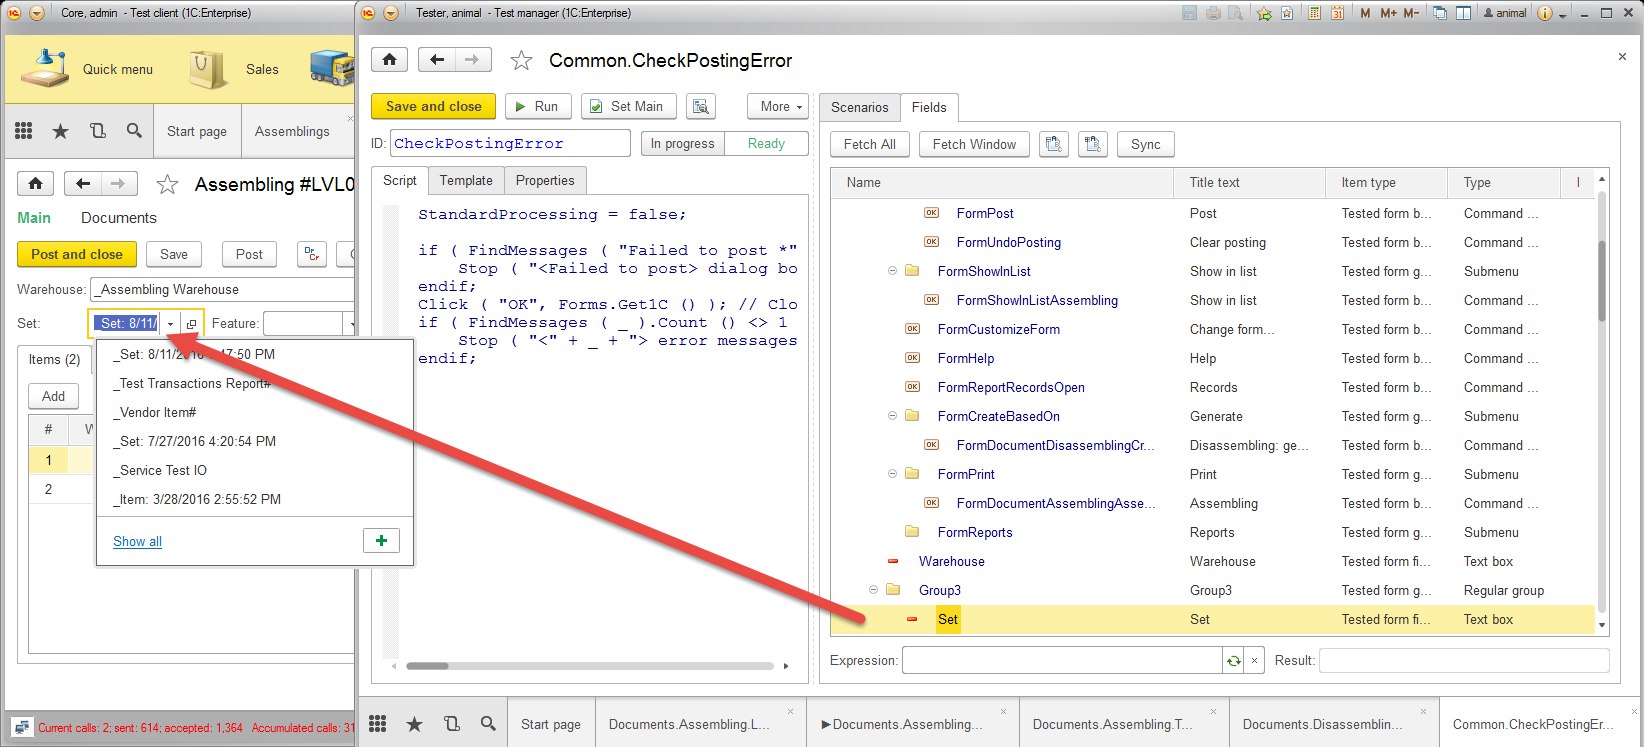This screenshot has height=747, width=1644.
Task: Click the fields list vertical scrollbar
Action: tap(1602, 280)
